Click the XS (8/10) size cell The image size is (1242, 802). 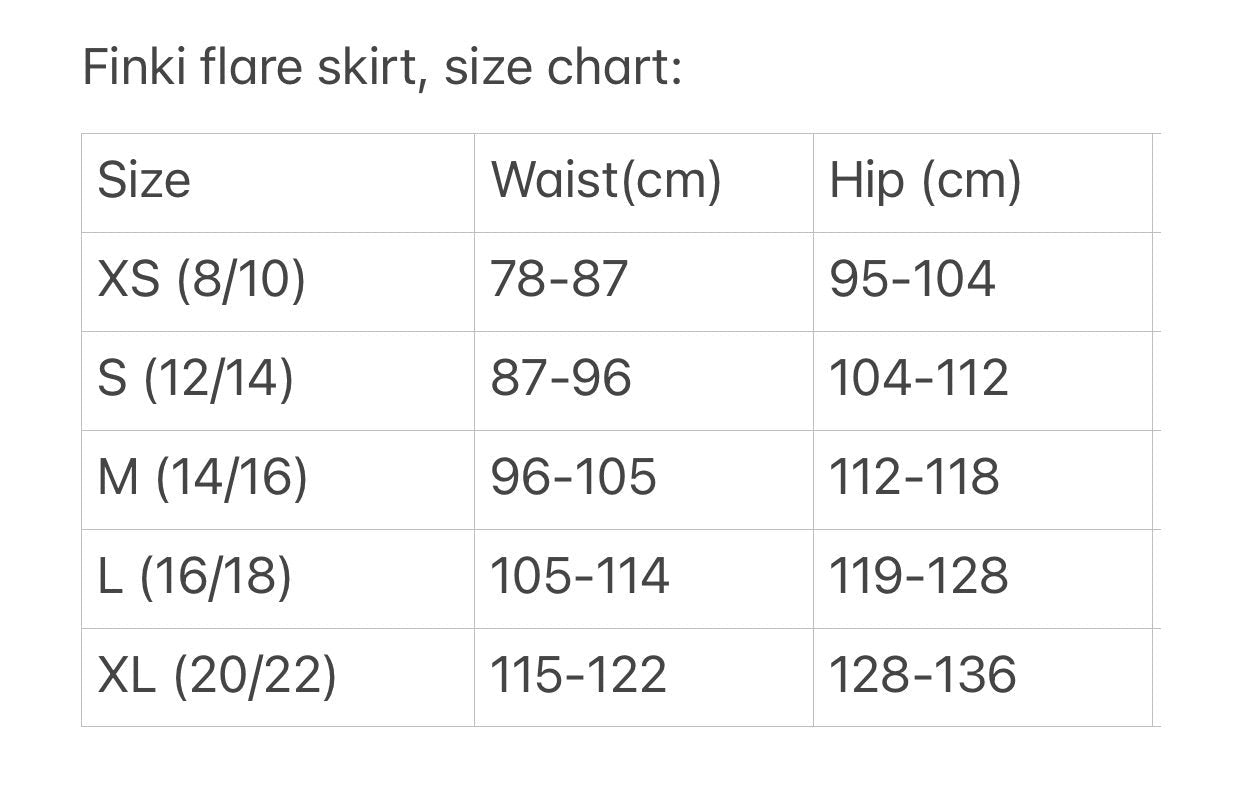(278, 282)
